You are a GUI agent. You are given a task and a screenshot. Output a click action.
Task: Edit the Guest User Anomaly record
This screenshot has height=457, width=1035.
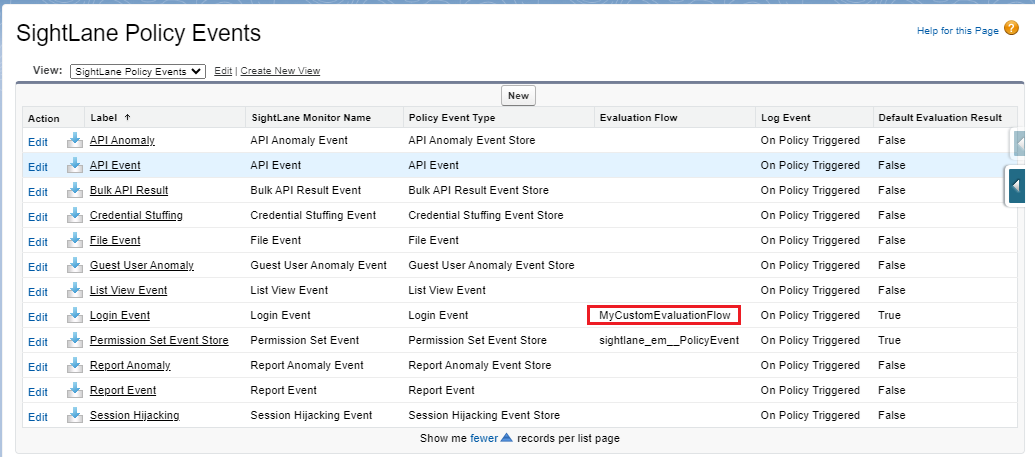click(x=38, y=267)
